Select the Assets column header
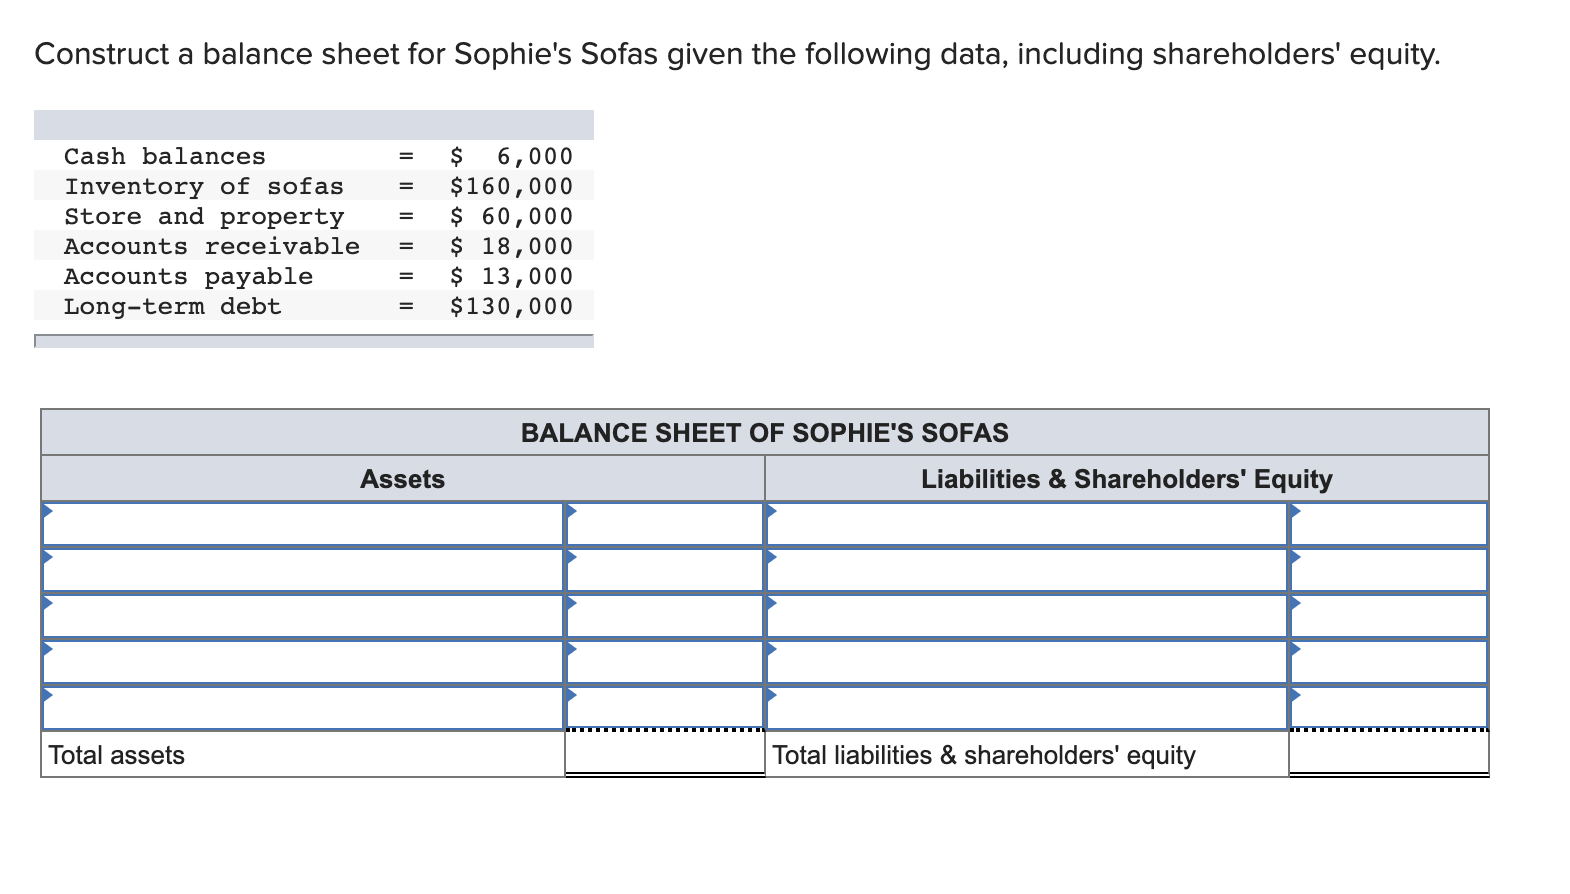Screen dimensions: 1570x894 pos(402,479)
